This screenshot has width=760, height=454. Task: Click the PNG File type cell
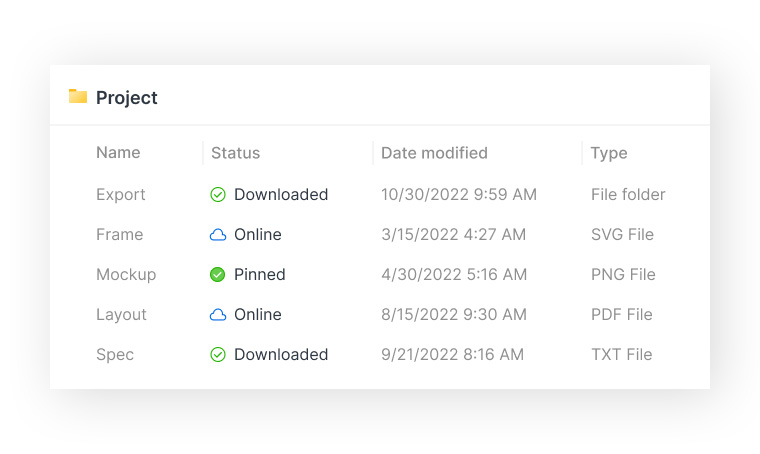click(x=622, y=275)
